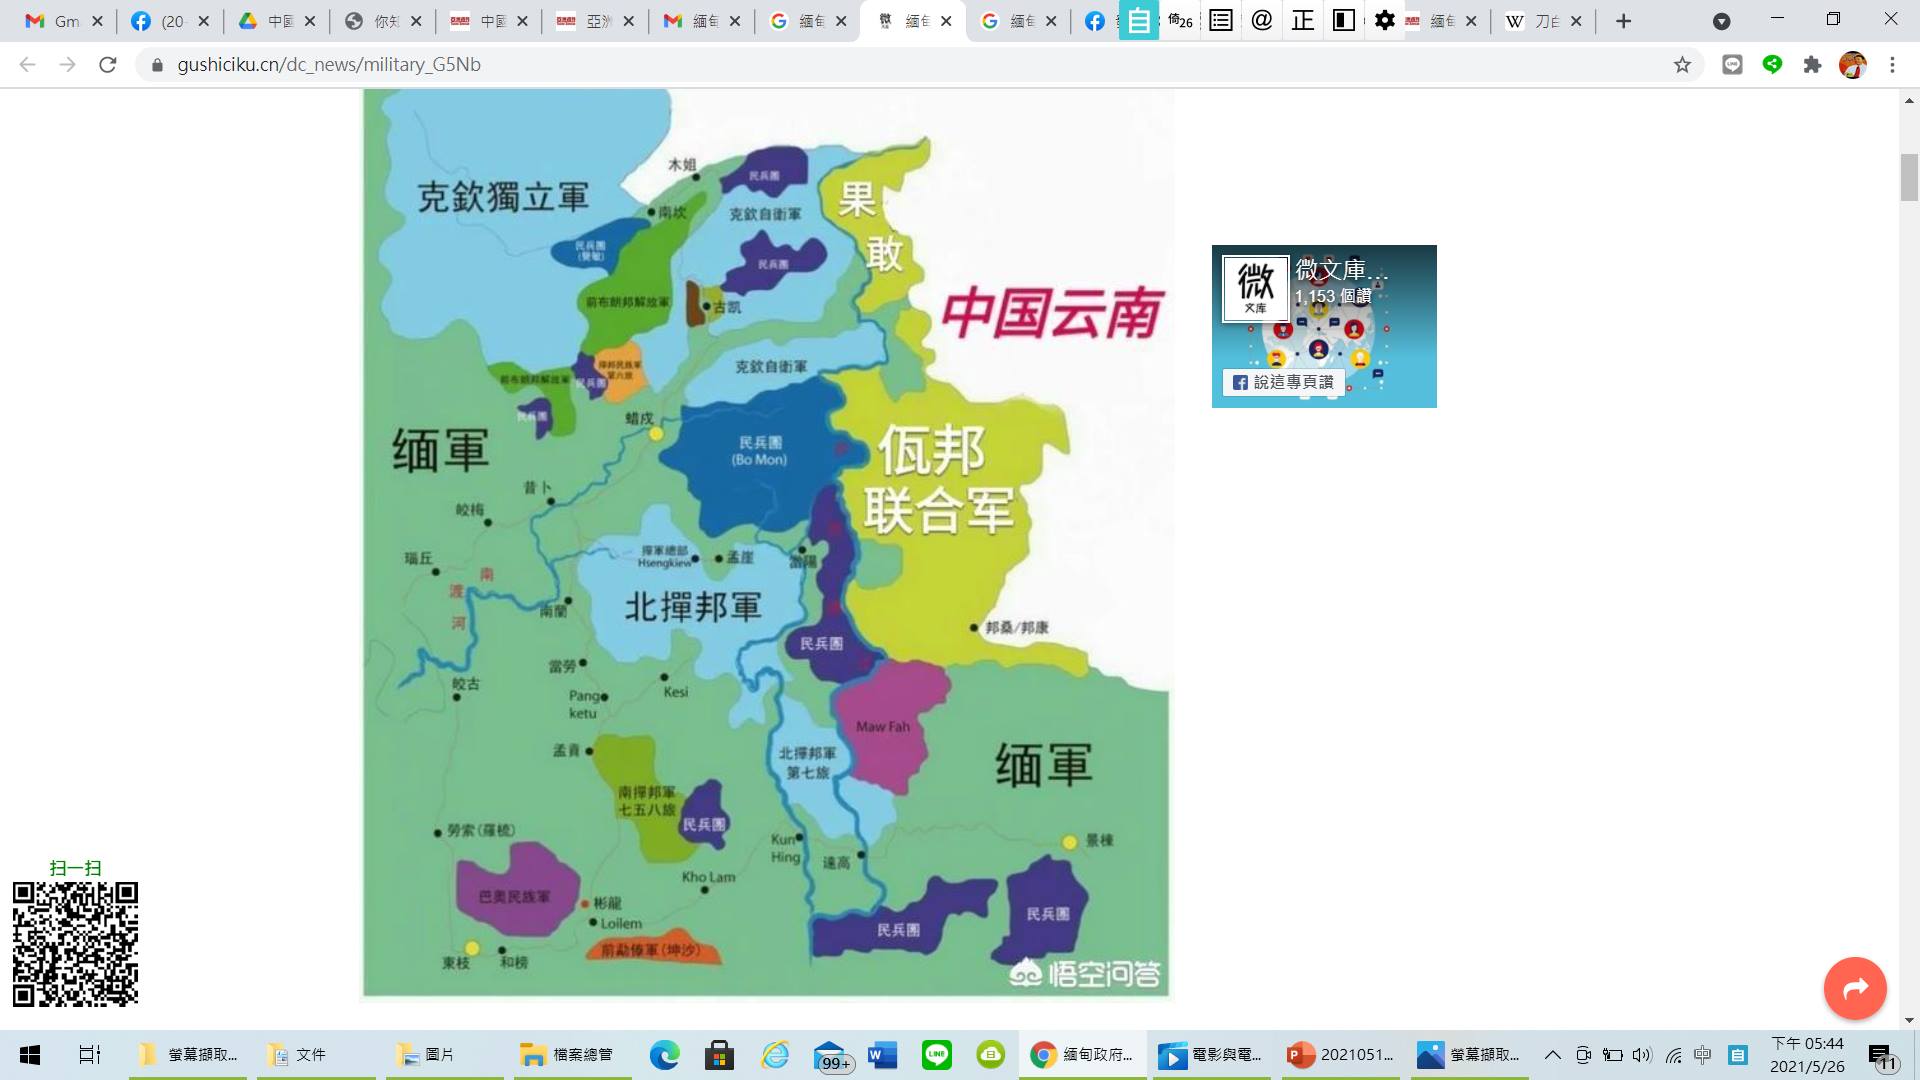Open a new browser tab
The width and height of the screenshot is (1920, 1080).
pos(1623,21)
